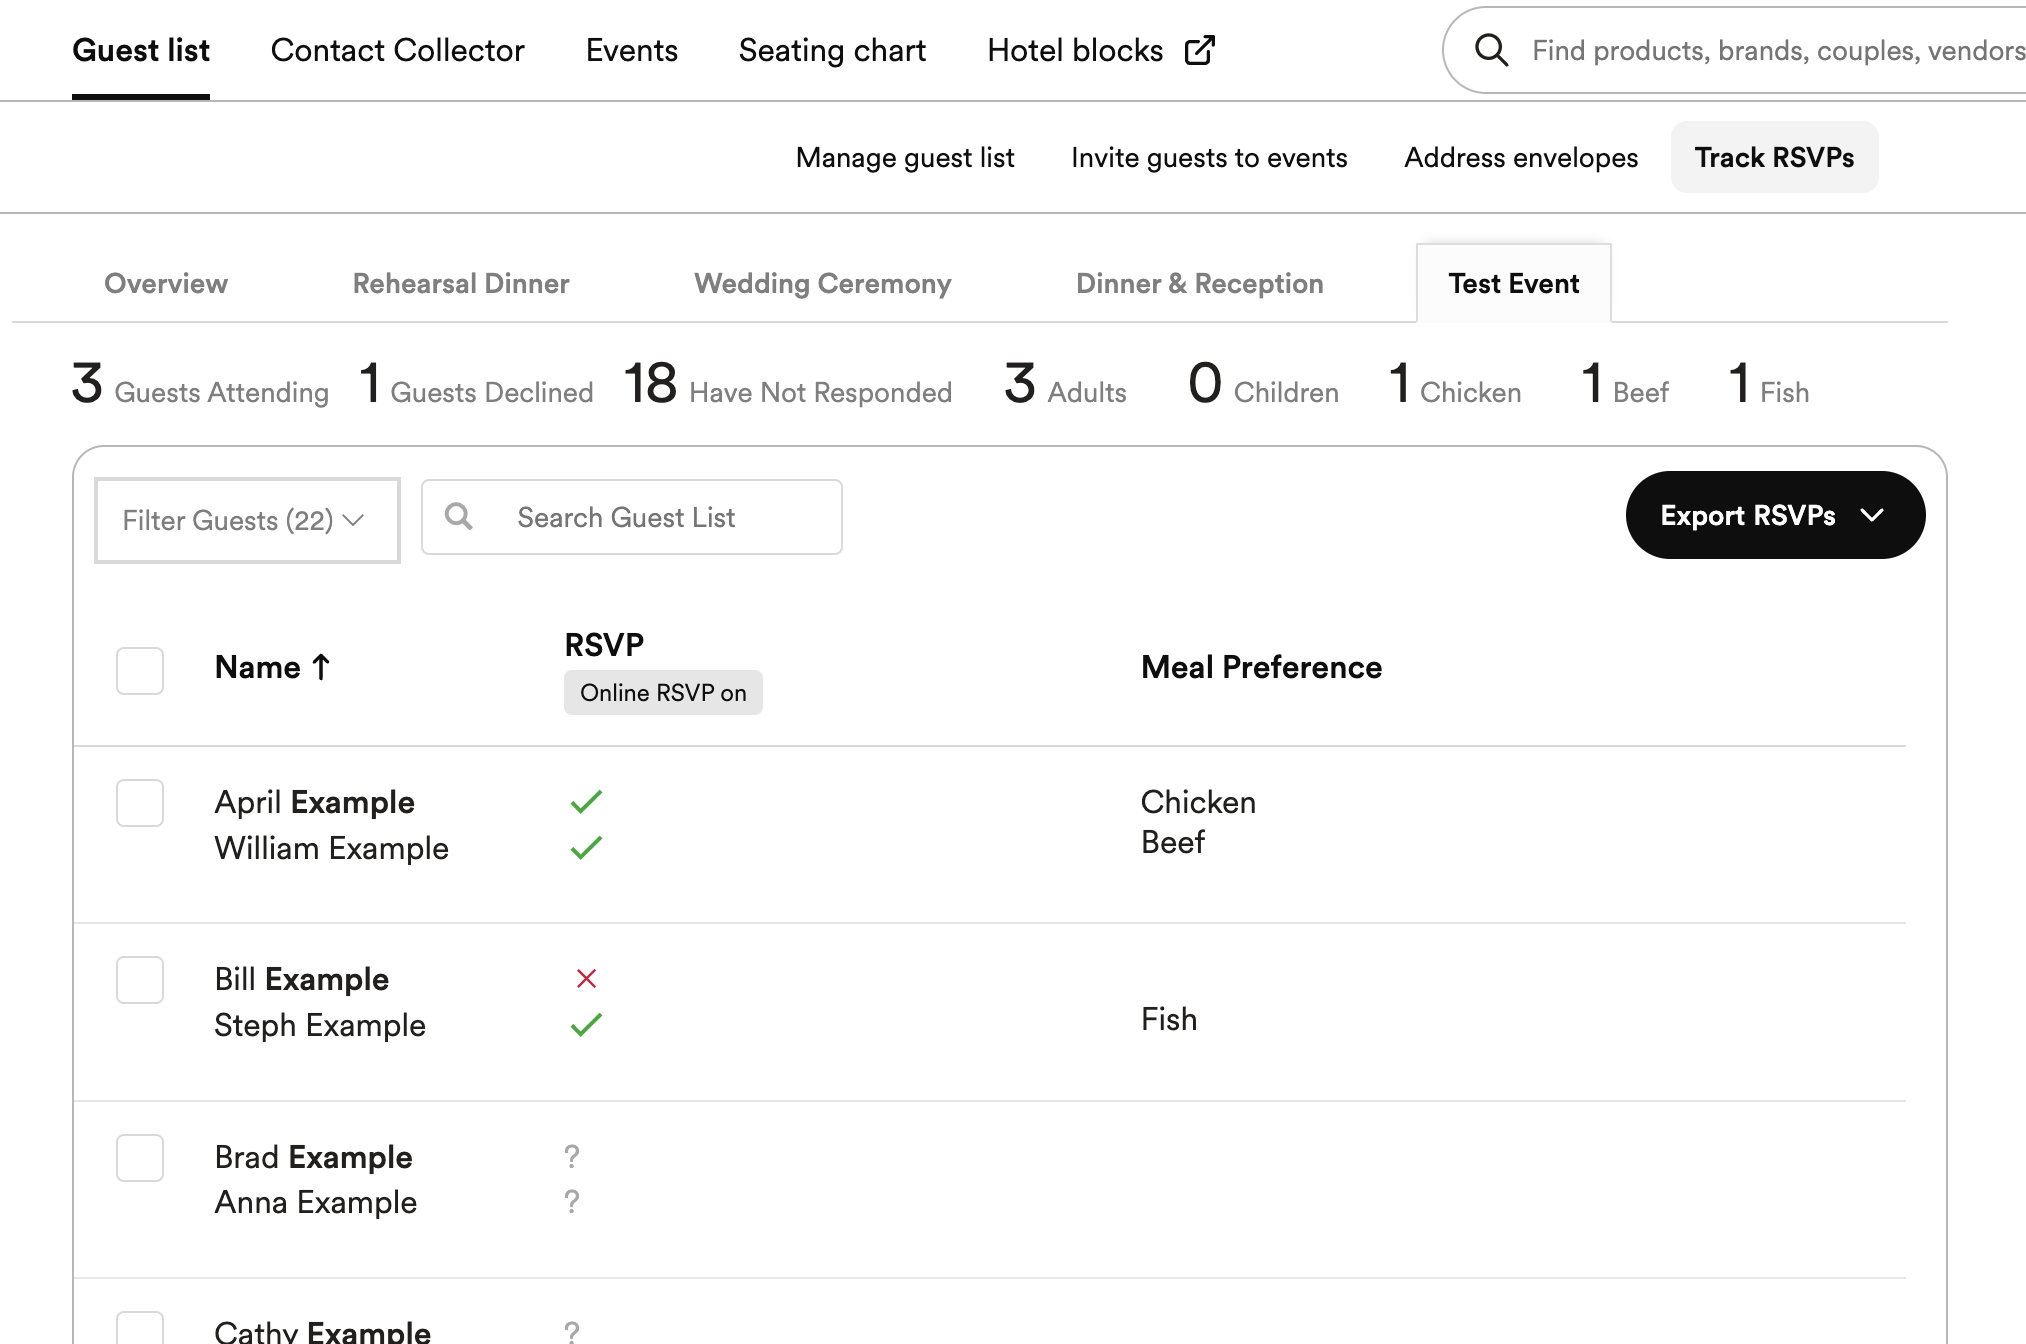Click the Meal Preference column header
Viewport: 2026px width, 1344px height.
pos(1261,667)
